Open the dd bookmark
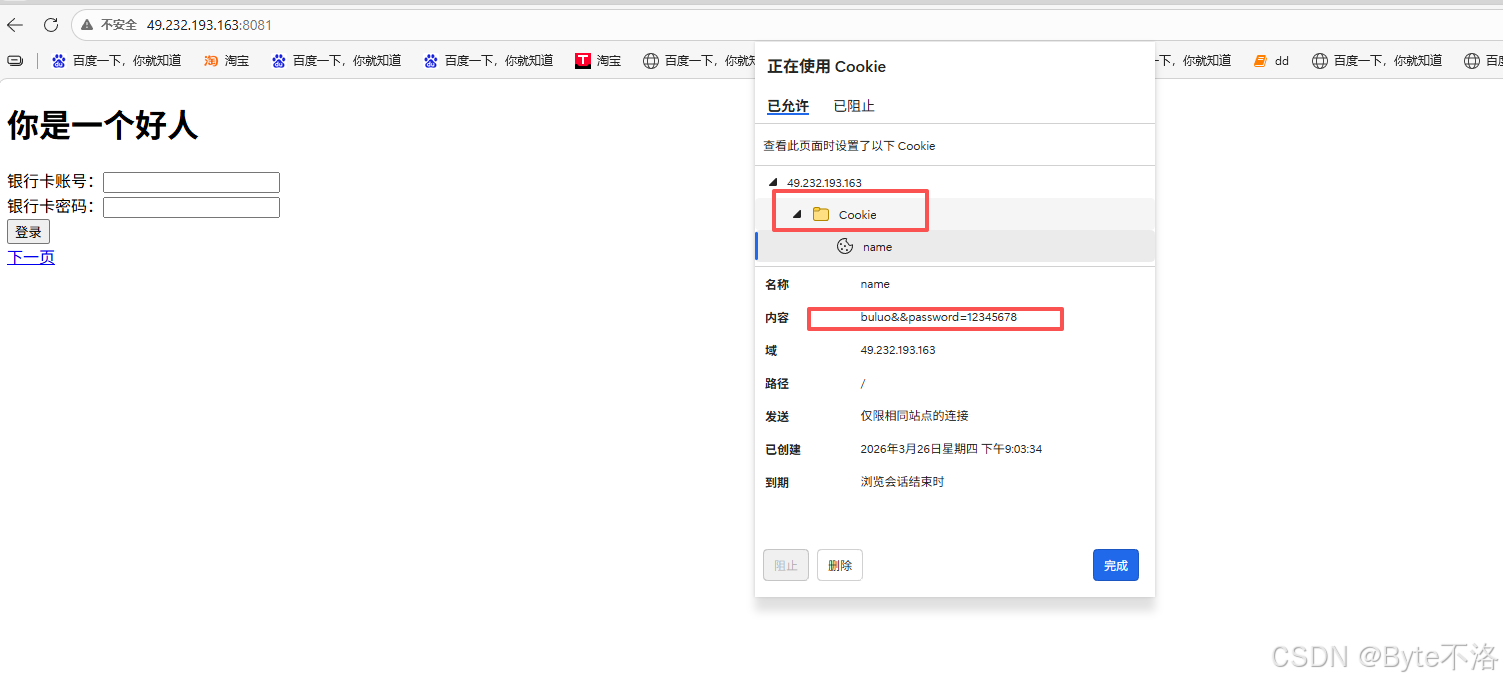1503x683 pixels. coord(1271,61)
